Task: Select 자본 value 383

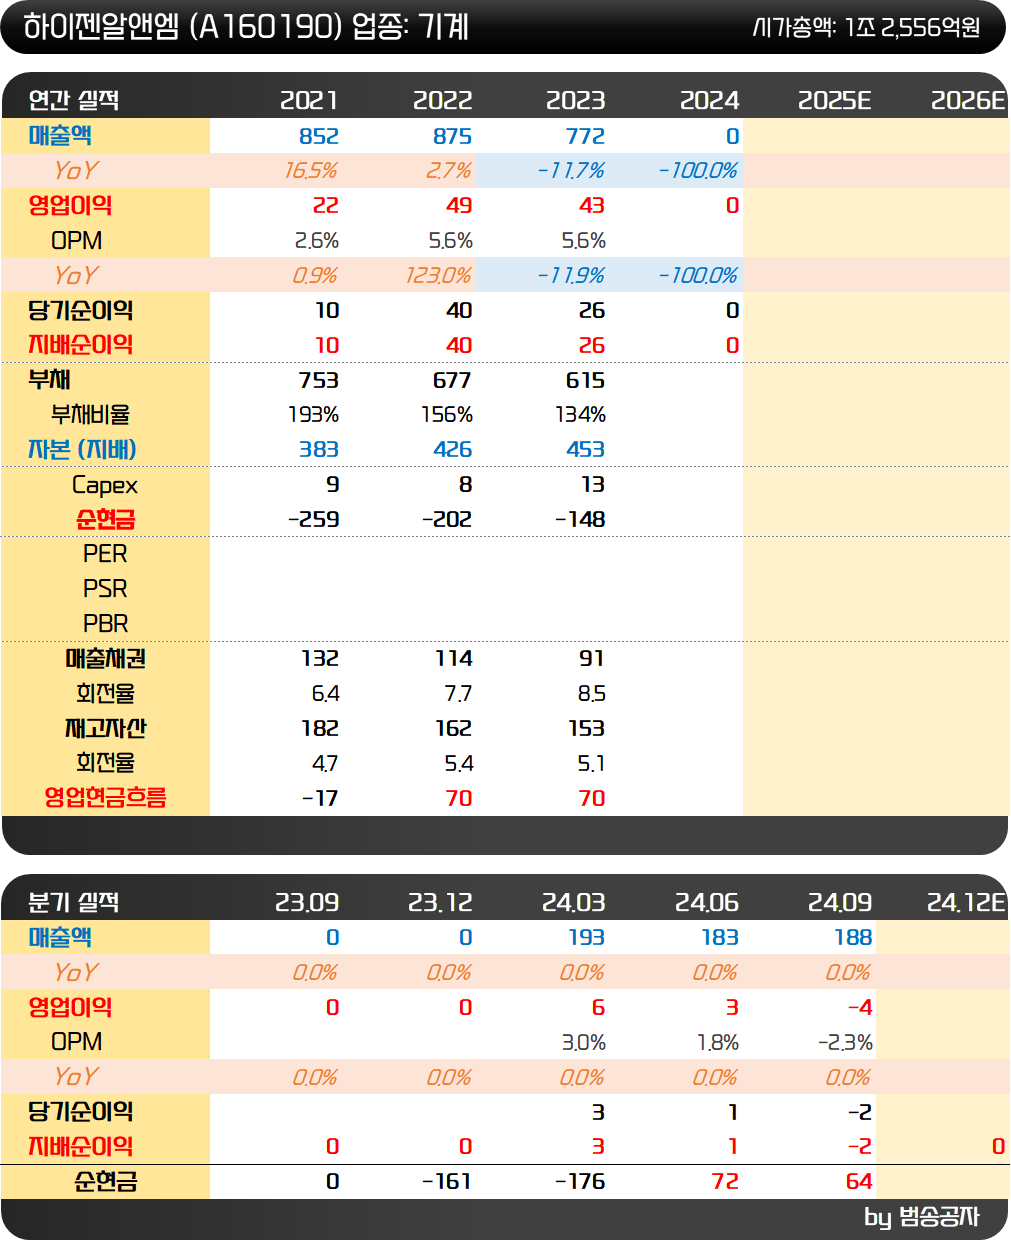Action: (x=319, y=450)
